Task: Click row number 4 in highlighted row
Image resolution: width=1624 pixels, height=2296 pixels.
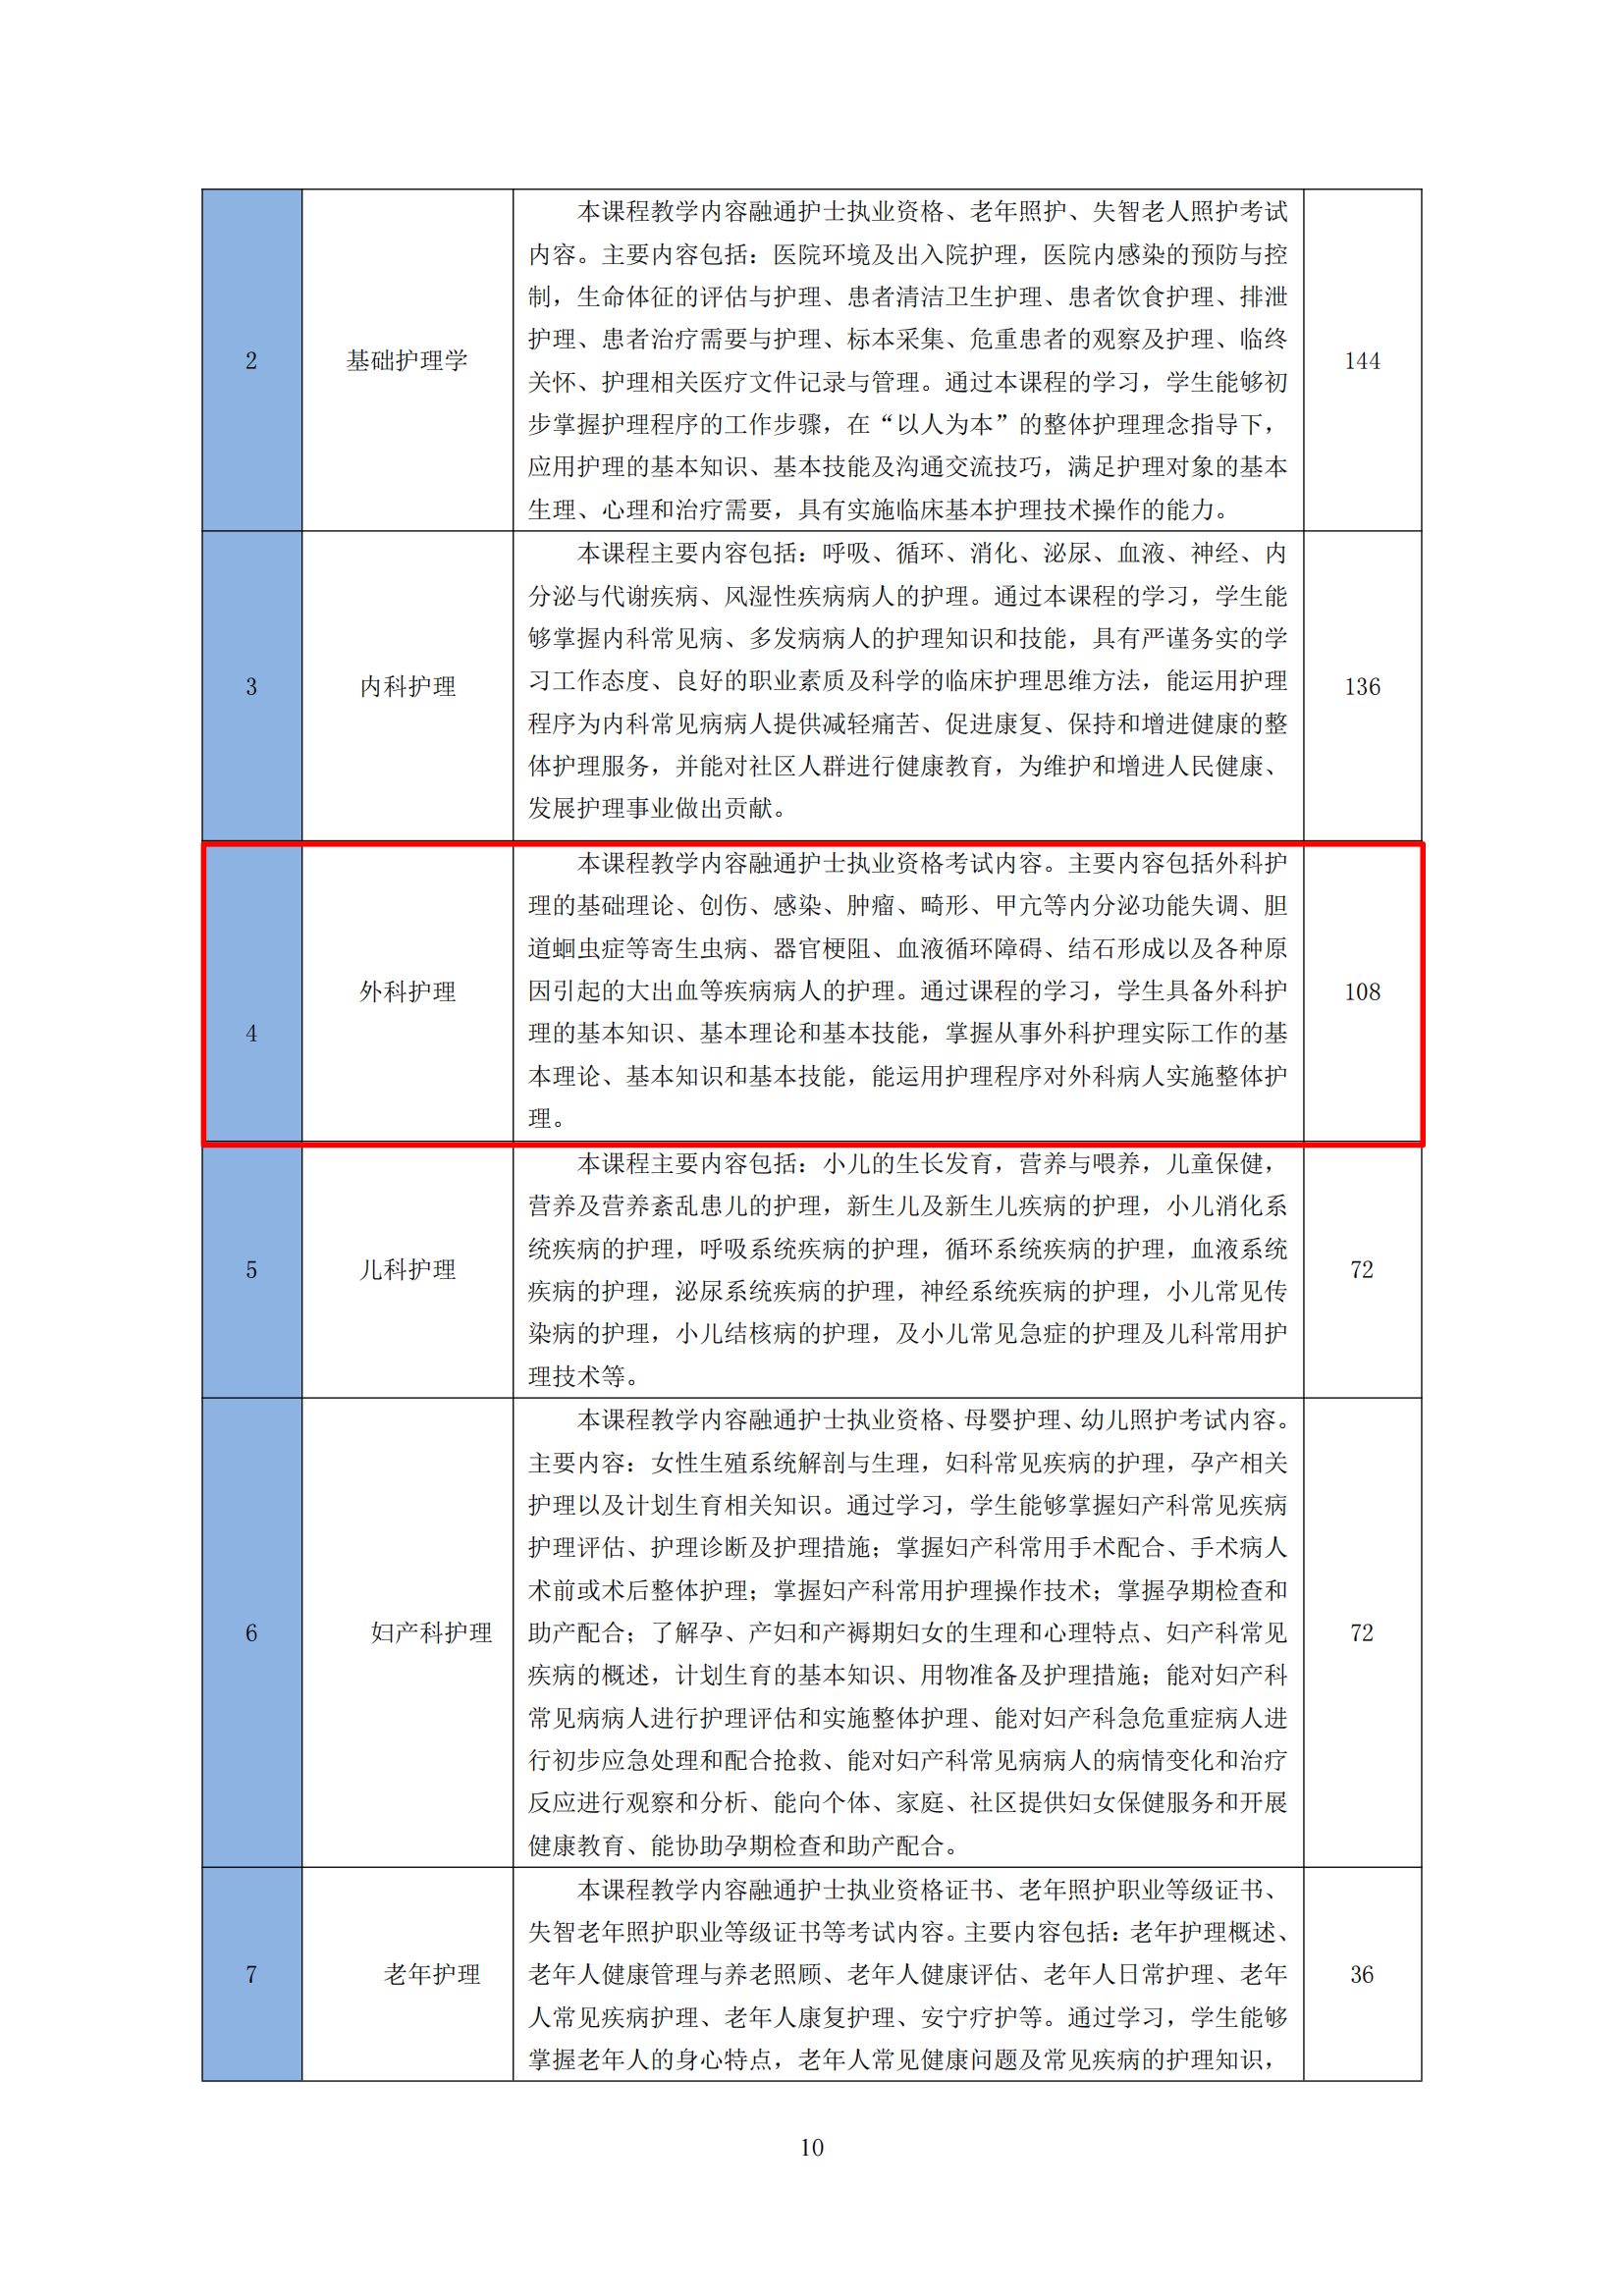Action: pos(251,1033)
